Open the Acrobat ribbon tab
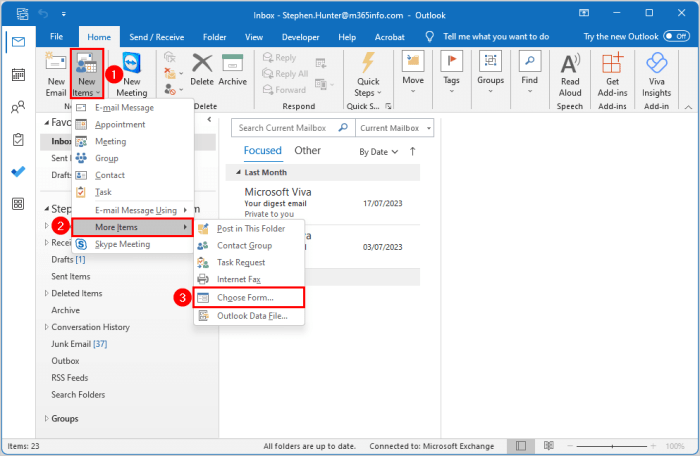 coord(389,37)
